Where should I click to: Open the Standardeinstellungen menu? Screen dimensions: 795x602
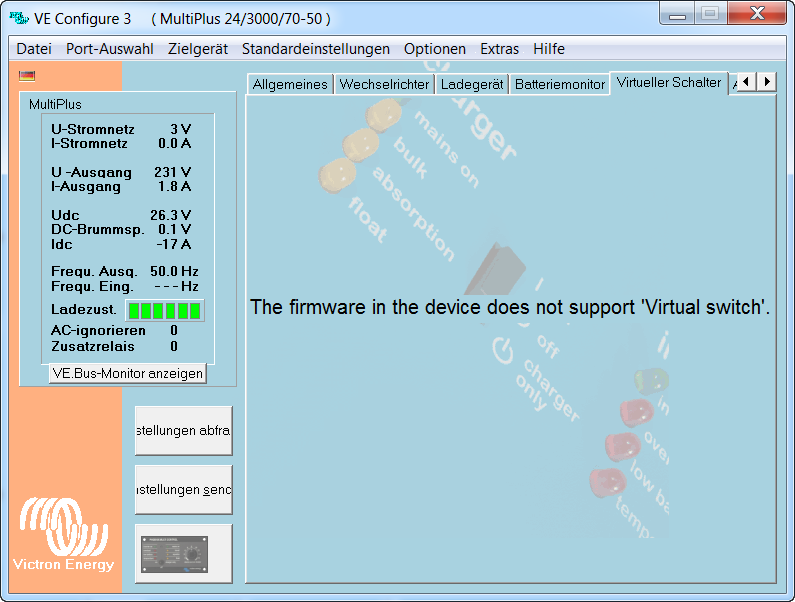[x=316, y=49]
